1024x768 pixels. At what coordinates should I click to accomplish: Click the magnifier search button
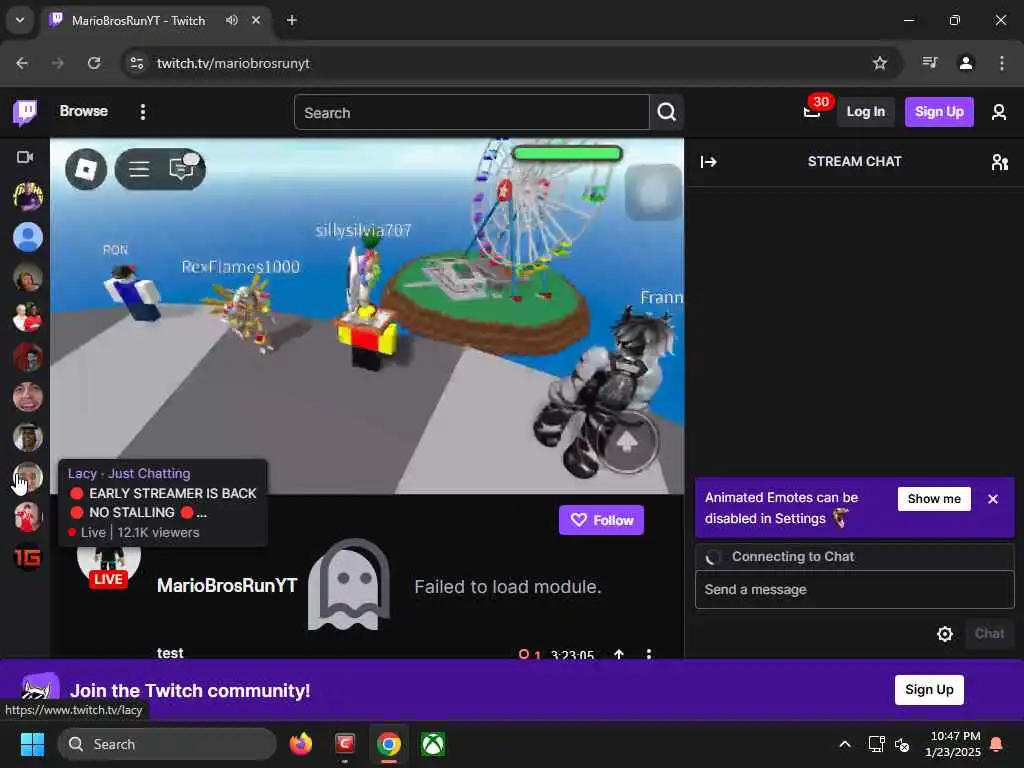point(666,112)
